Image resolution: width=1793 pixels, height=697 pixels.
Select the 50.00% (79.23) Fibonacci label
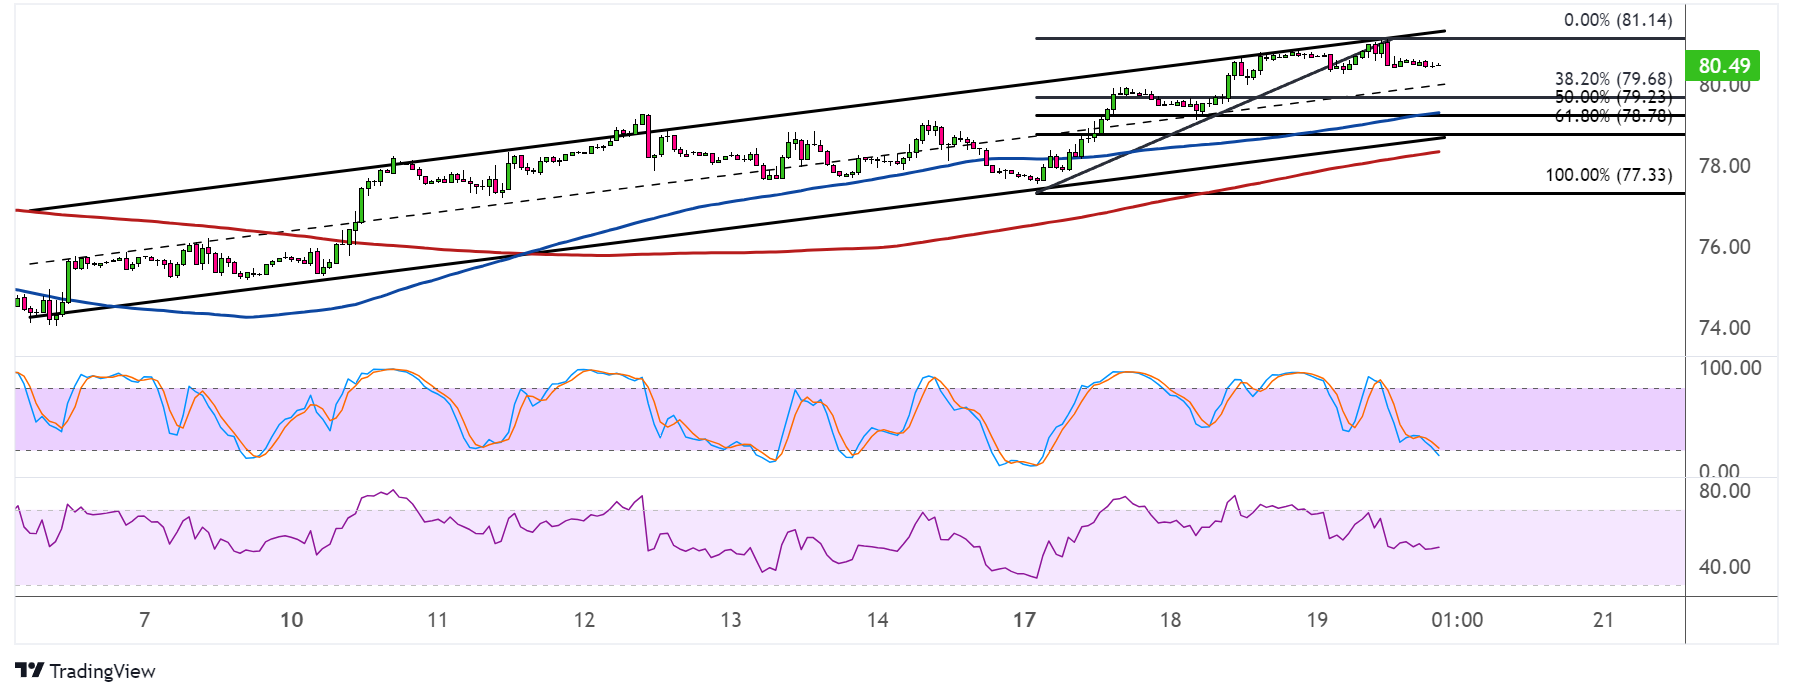coord(1613,97)
